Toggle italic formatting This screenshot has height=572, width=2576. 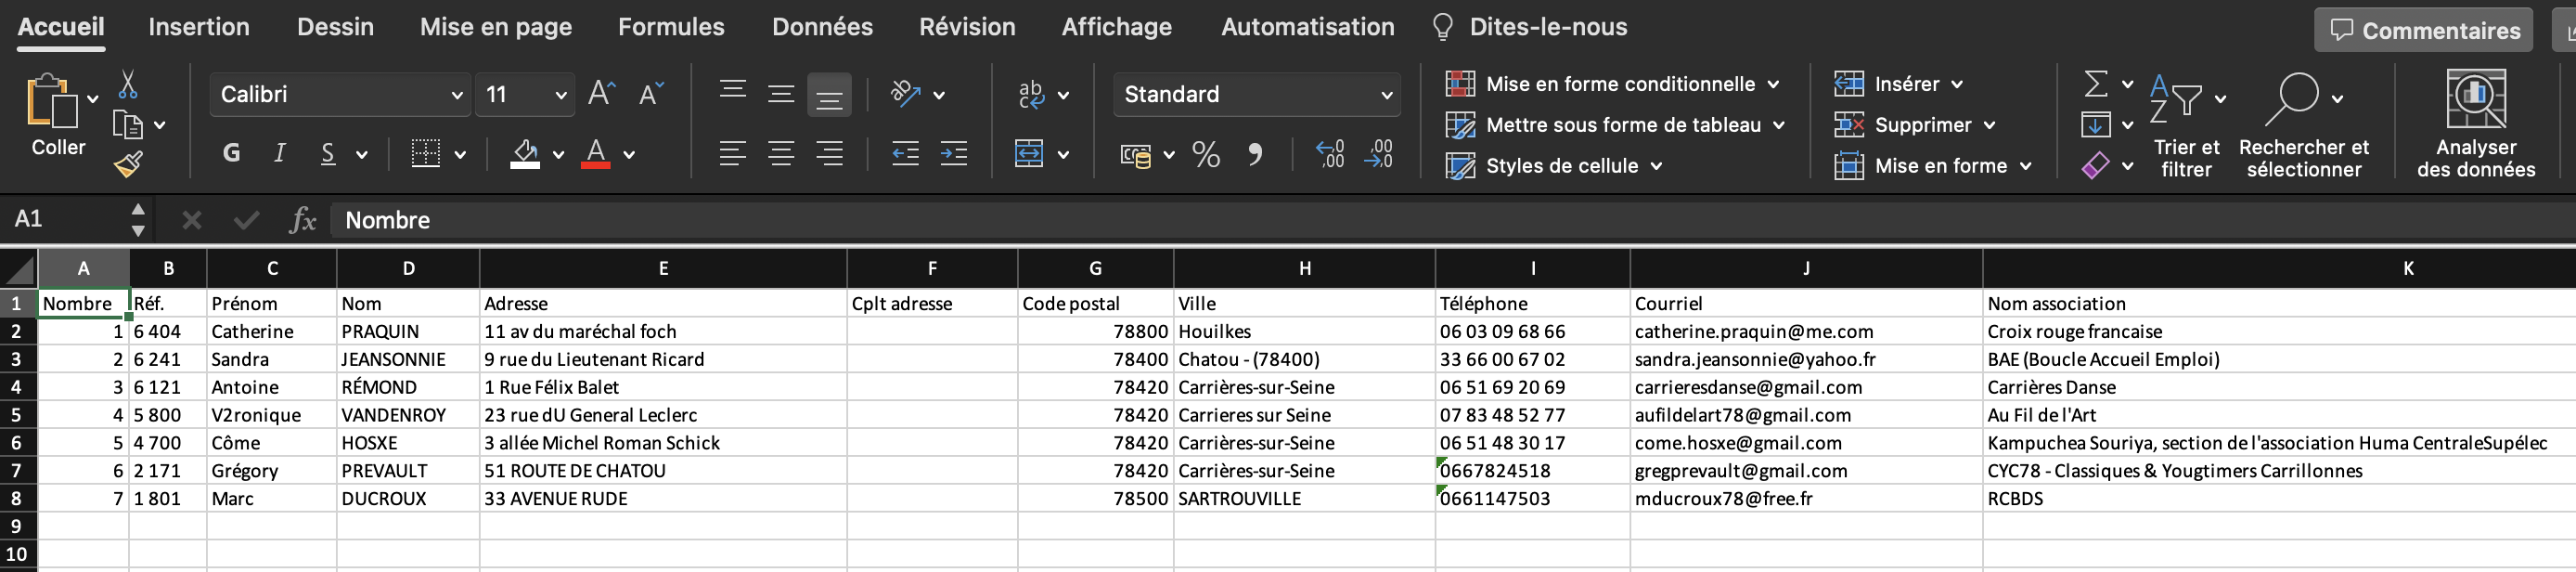(280, 153)
